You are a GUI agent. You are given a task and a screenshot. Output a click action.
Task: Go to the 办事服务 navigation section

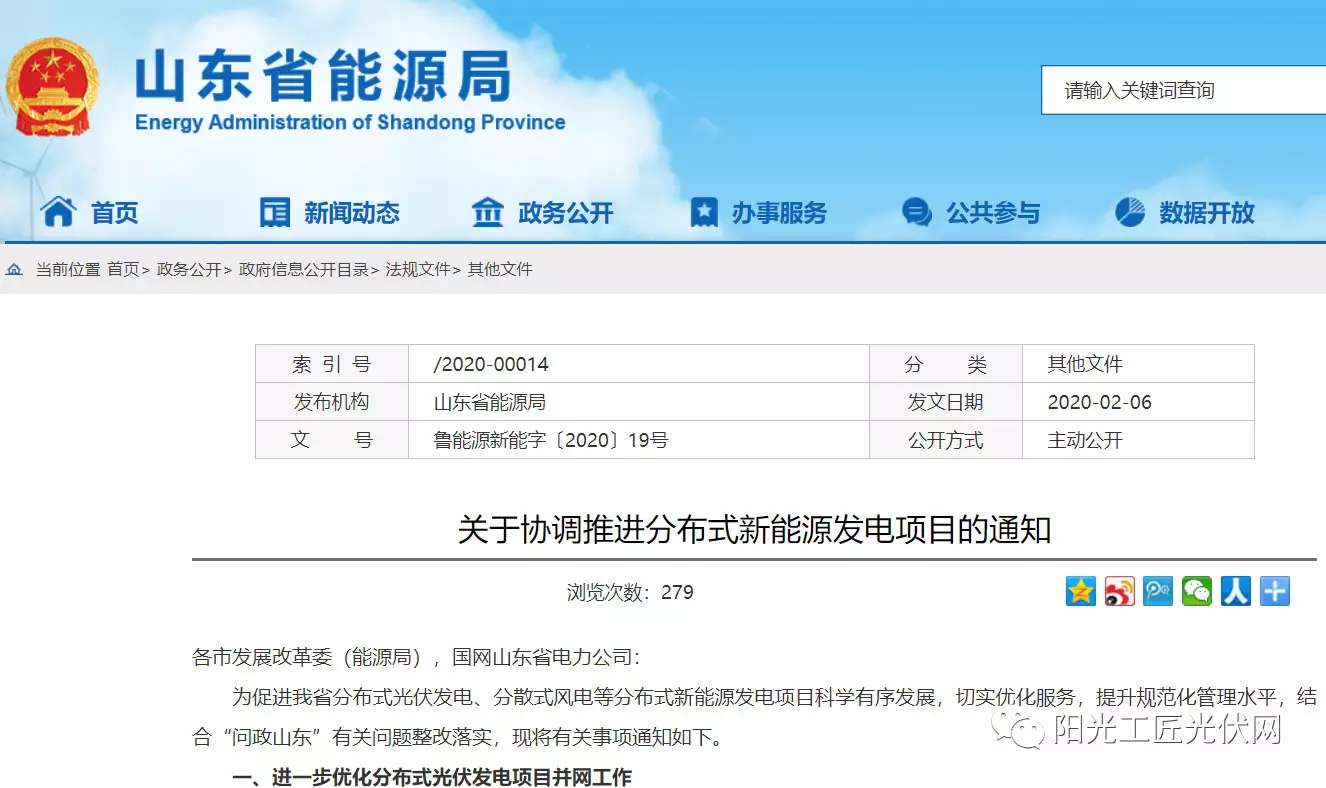click(x=779, y=213)
